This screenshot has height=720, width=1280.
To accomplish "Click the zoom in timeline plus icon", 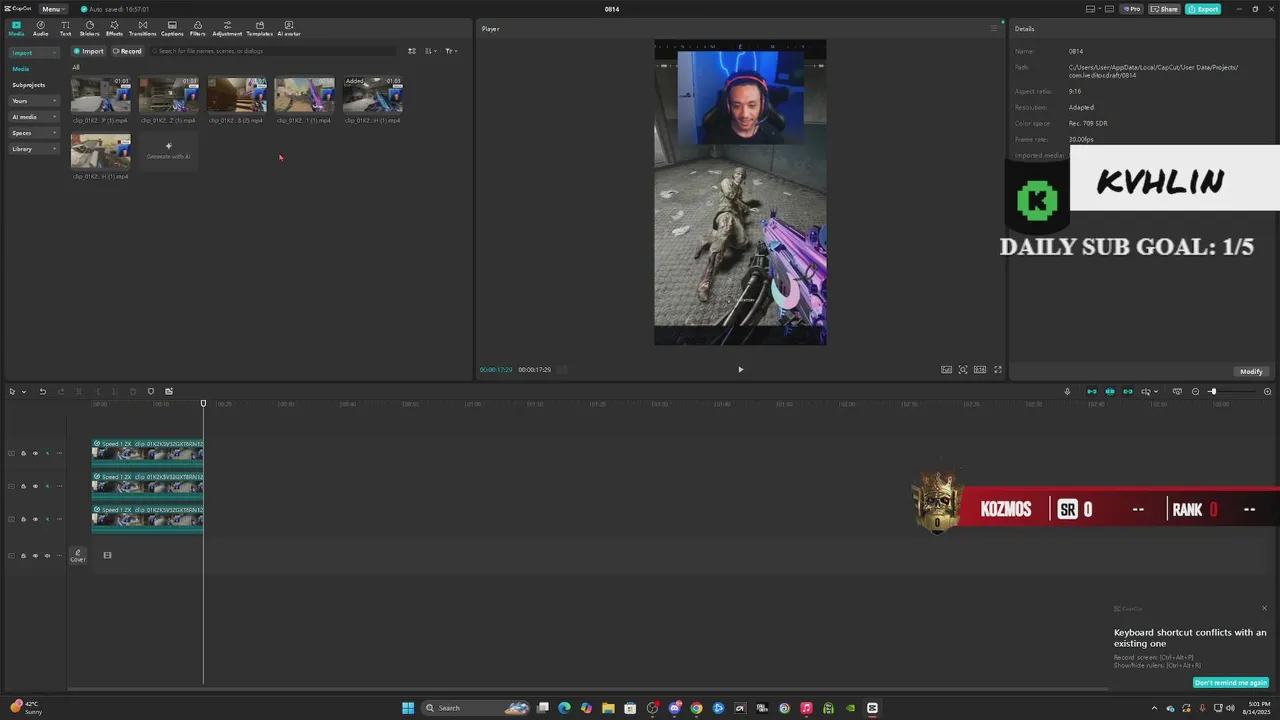I will (1267, 391).
